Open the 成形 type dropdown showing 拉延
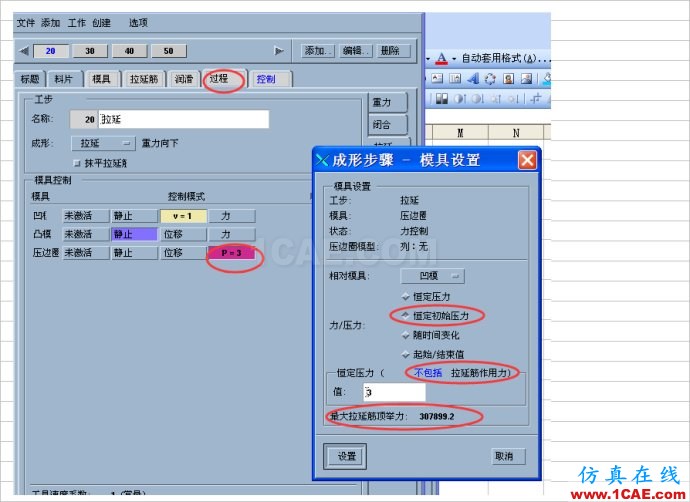The height and width of the screenshot is (502, 690). click(103, 143)
